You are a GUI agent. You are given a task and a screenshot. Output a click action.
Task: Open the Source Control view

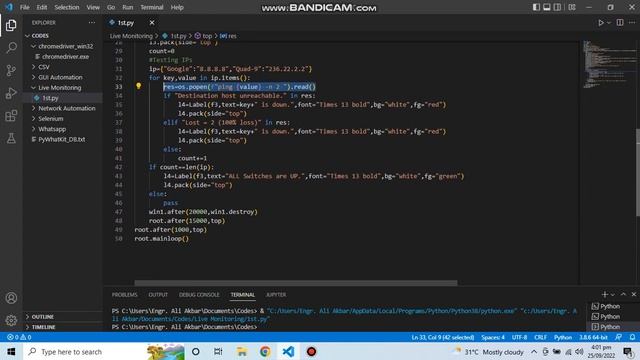11,70
